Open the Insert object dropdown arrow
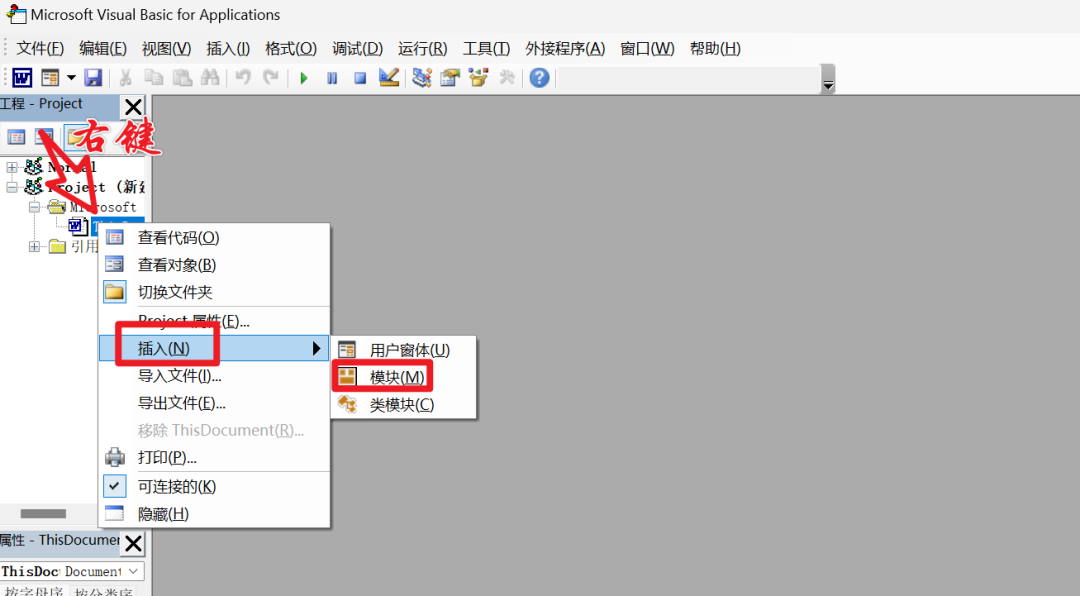The height and width of the screenshot is (596, 1080). pyautogui.click(x=71, y=78)
